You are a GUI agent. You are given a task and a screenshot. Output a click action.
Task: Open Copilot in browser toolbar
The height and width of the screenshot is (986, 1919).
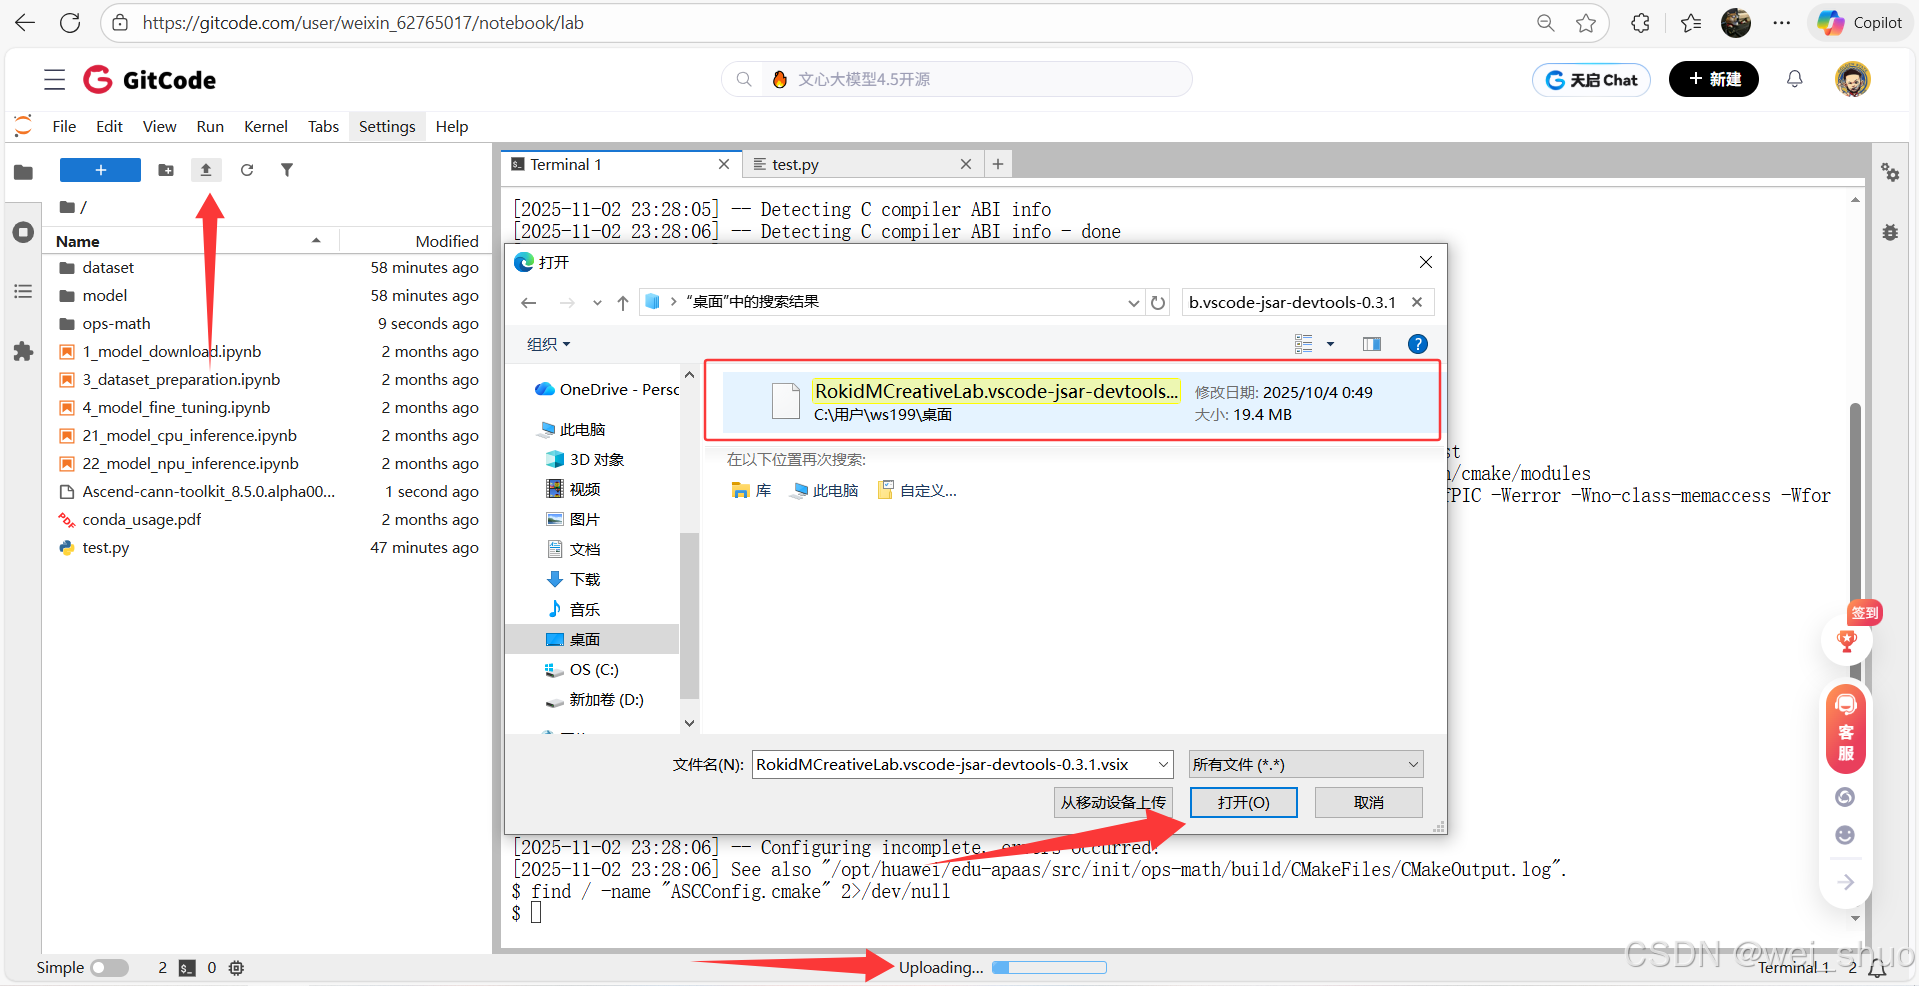[1860, 23]
